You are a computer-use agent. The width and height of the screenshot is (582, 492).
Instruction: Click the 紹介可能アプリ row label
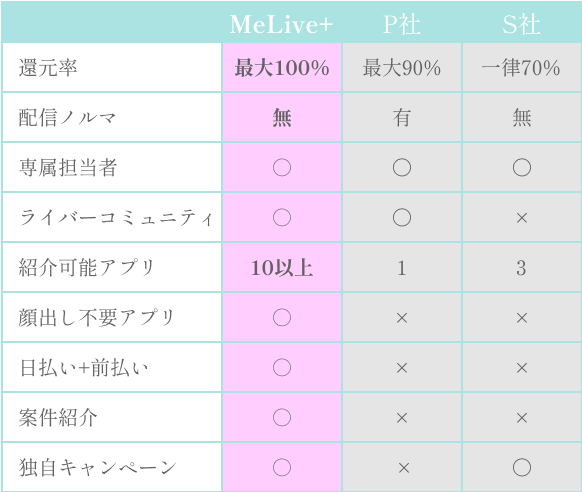coord(87,268)
